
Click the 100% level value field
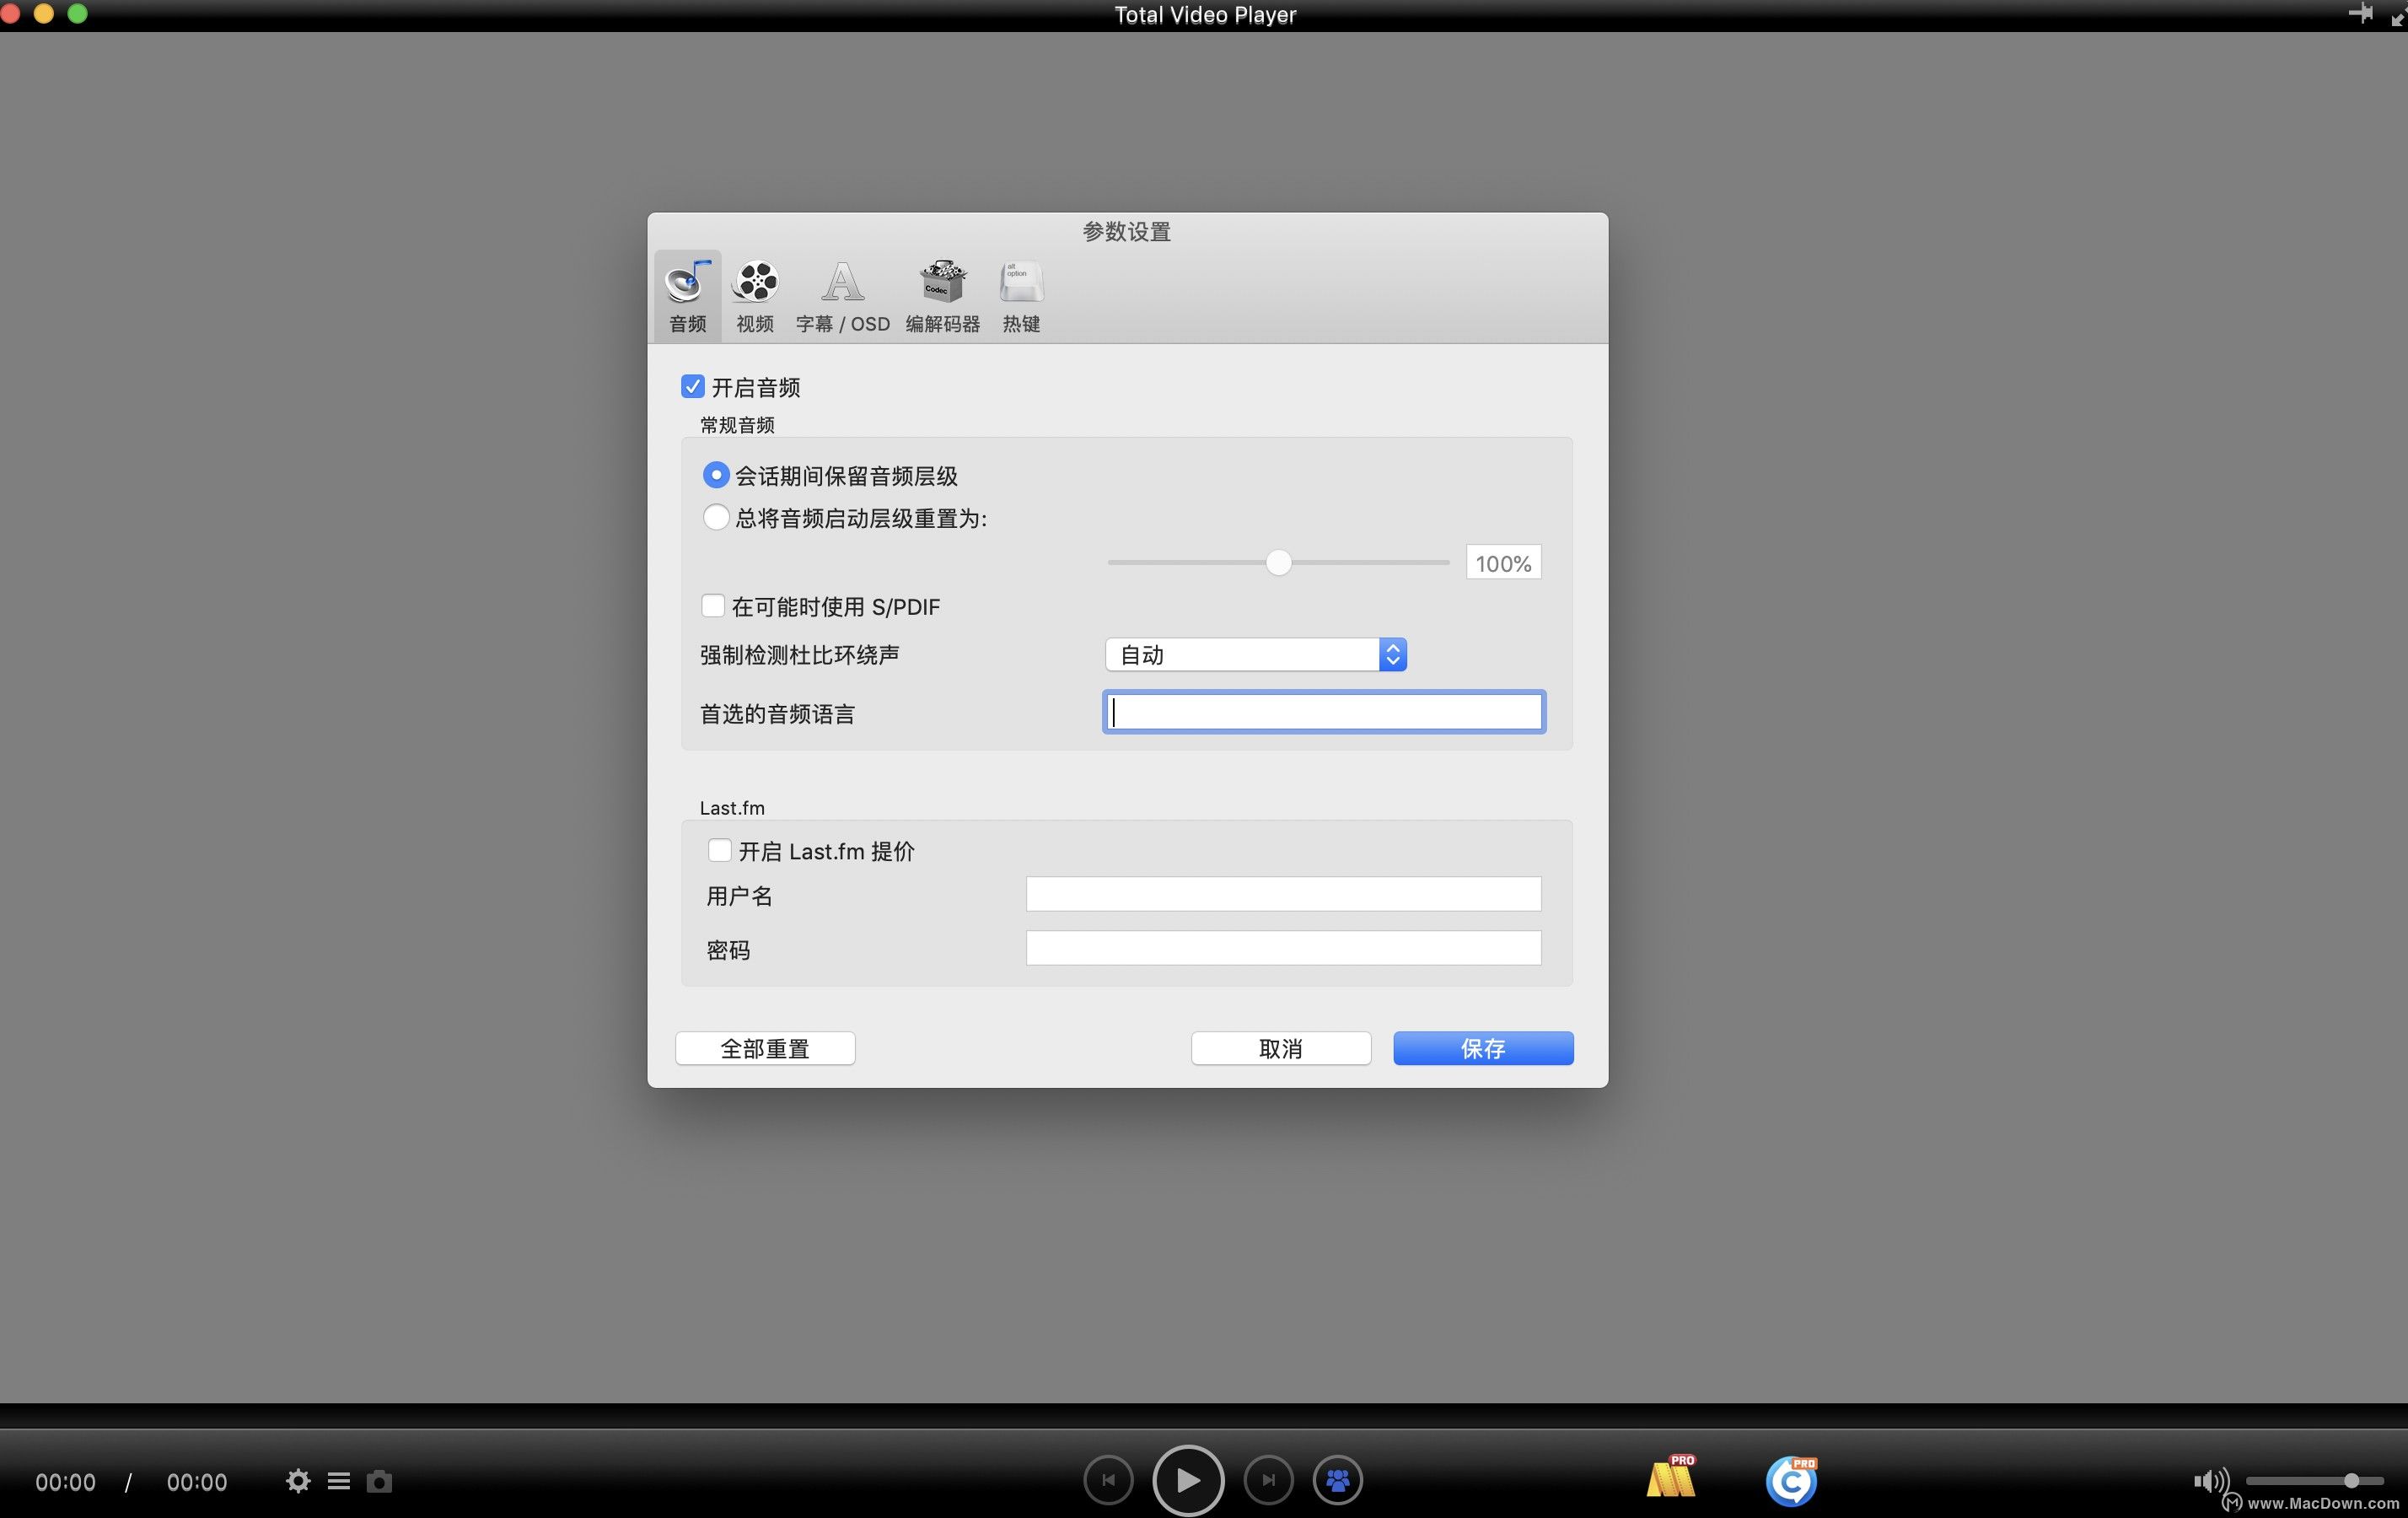point(1503,563)
